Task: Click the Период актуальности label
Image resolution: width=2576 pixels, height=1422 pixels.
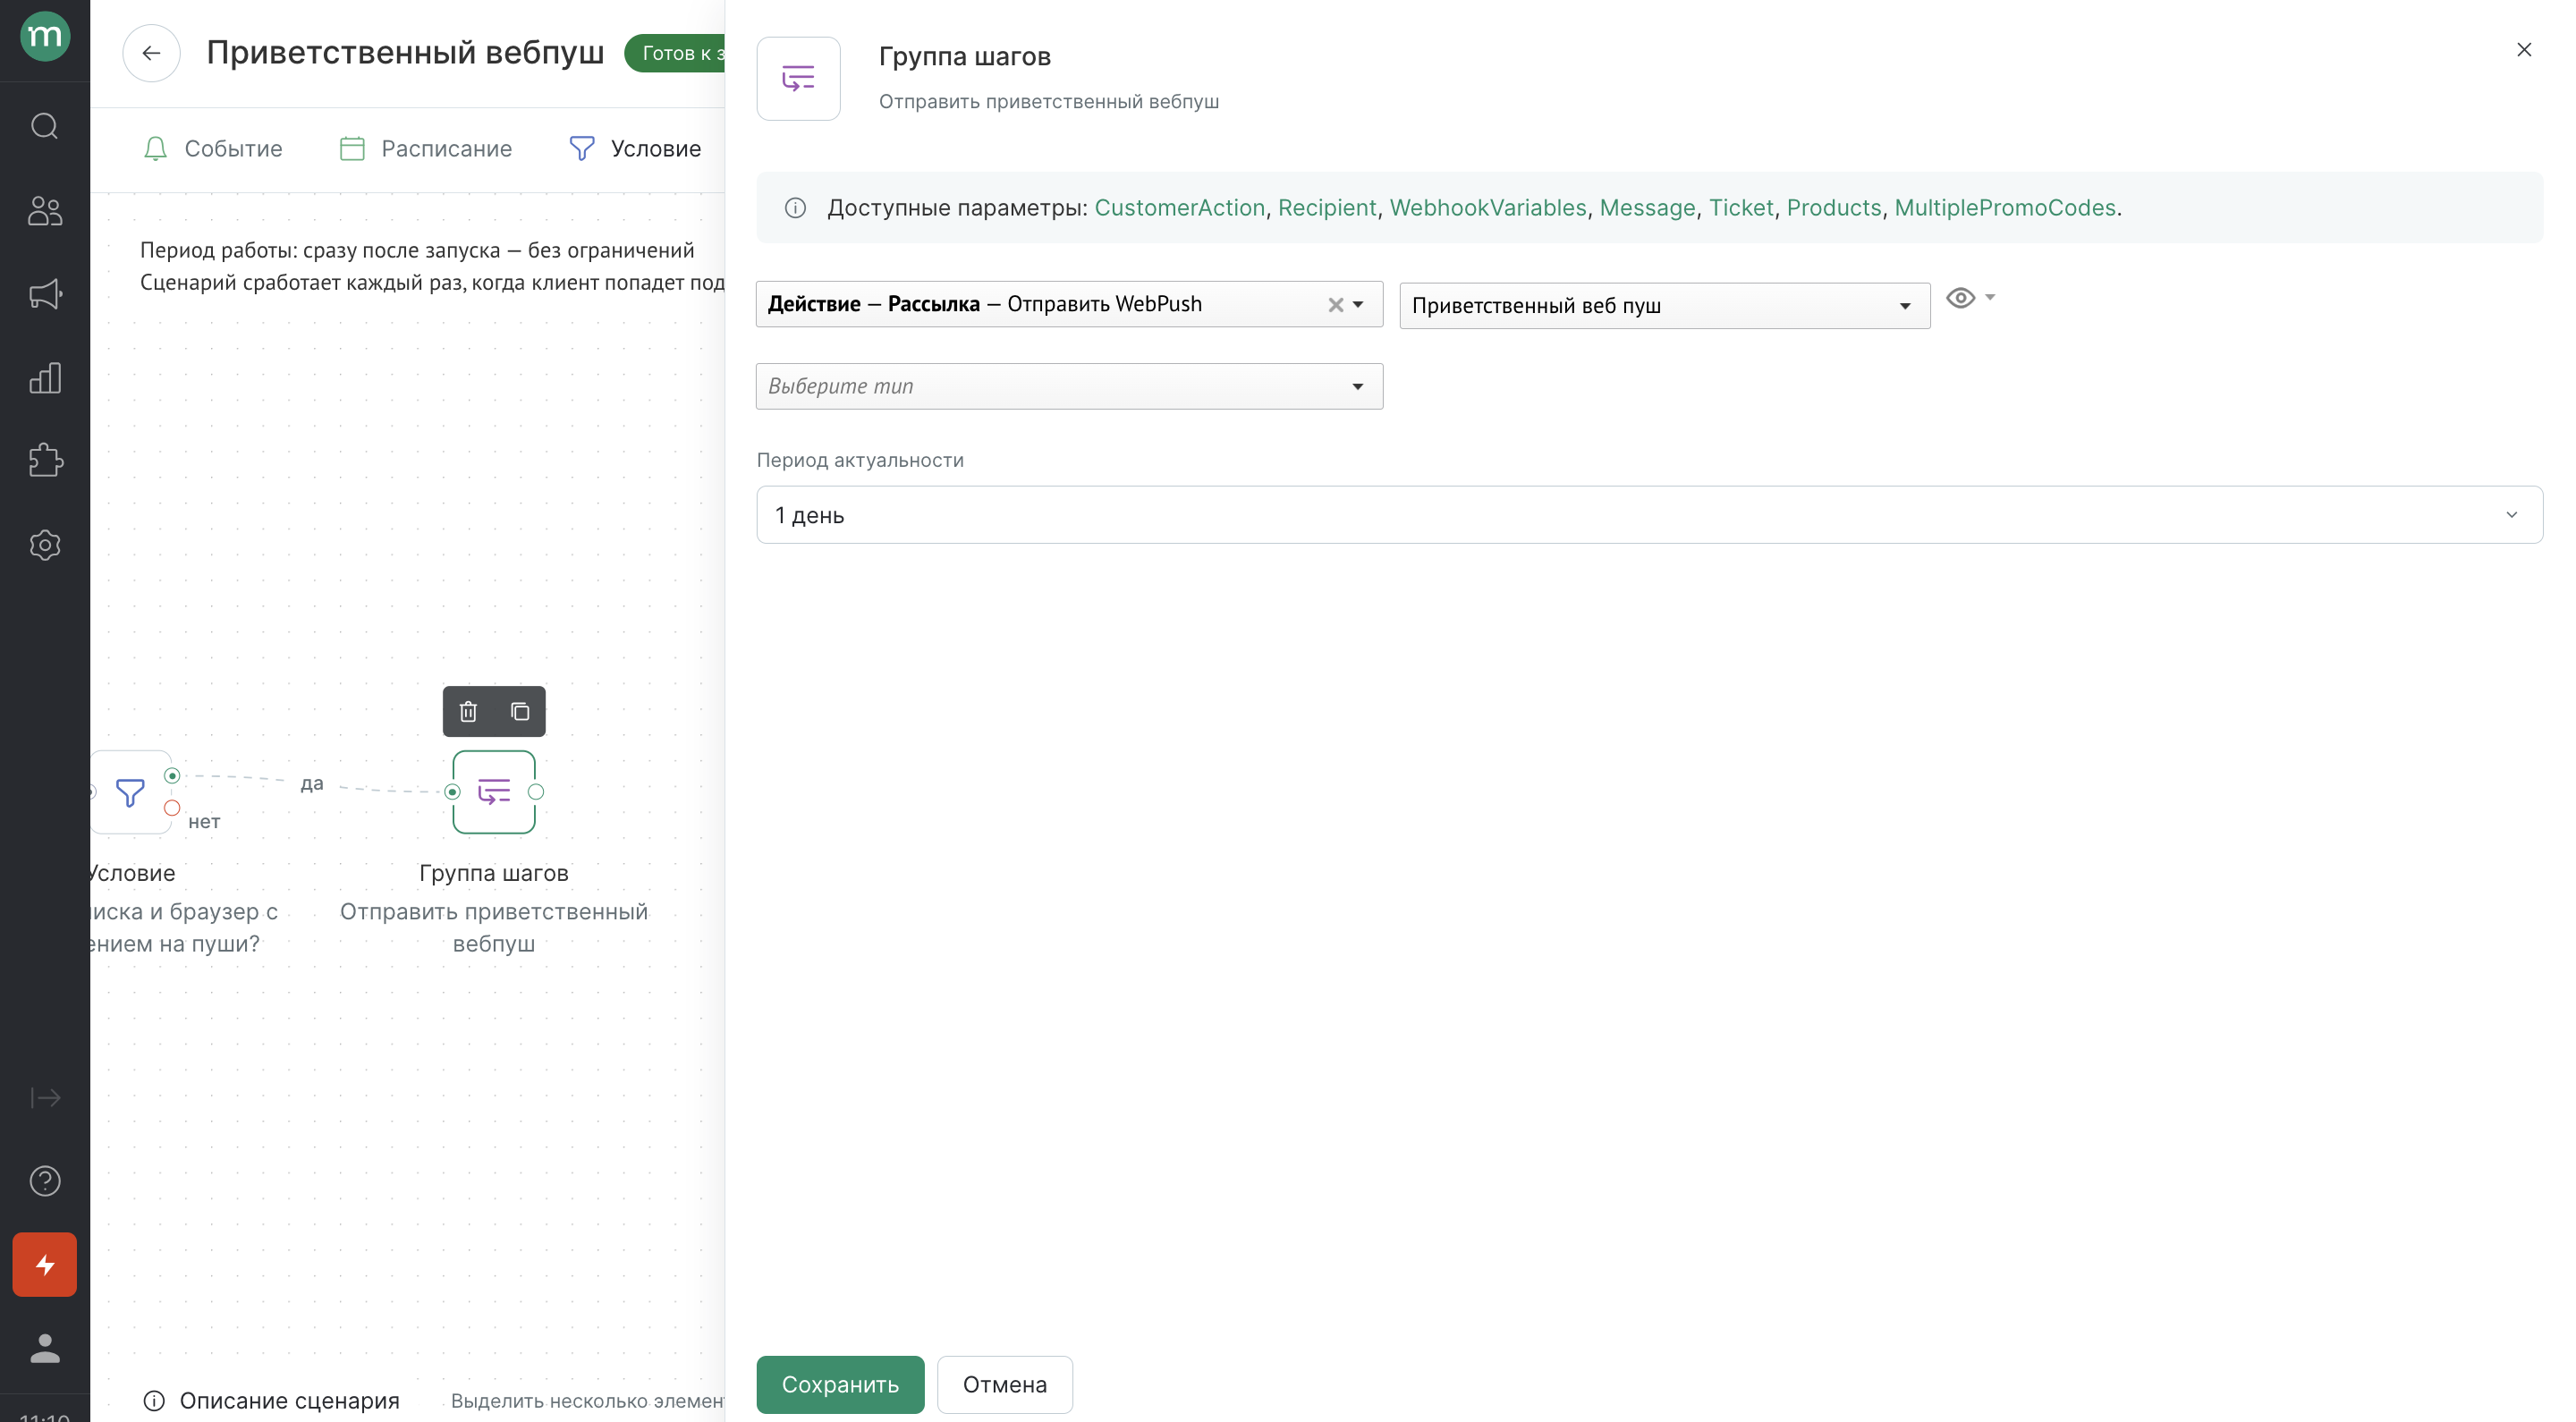Action: [860, 460]
